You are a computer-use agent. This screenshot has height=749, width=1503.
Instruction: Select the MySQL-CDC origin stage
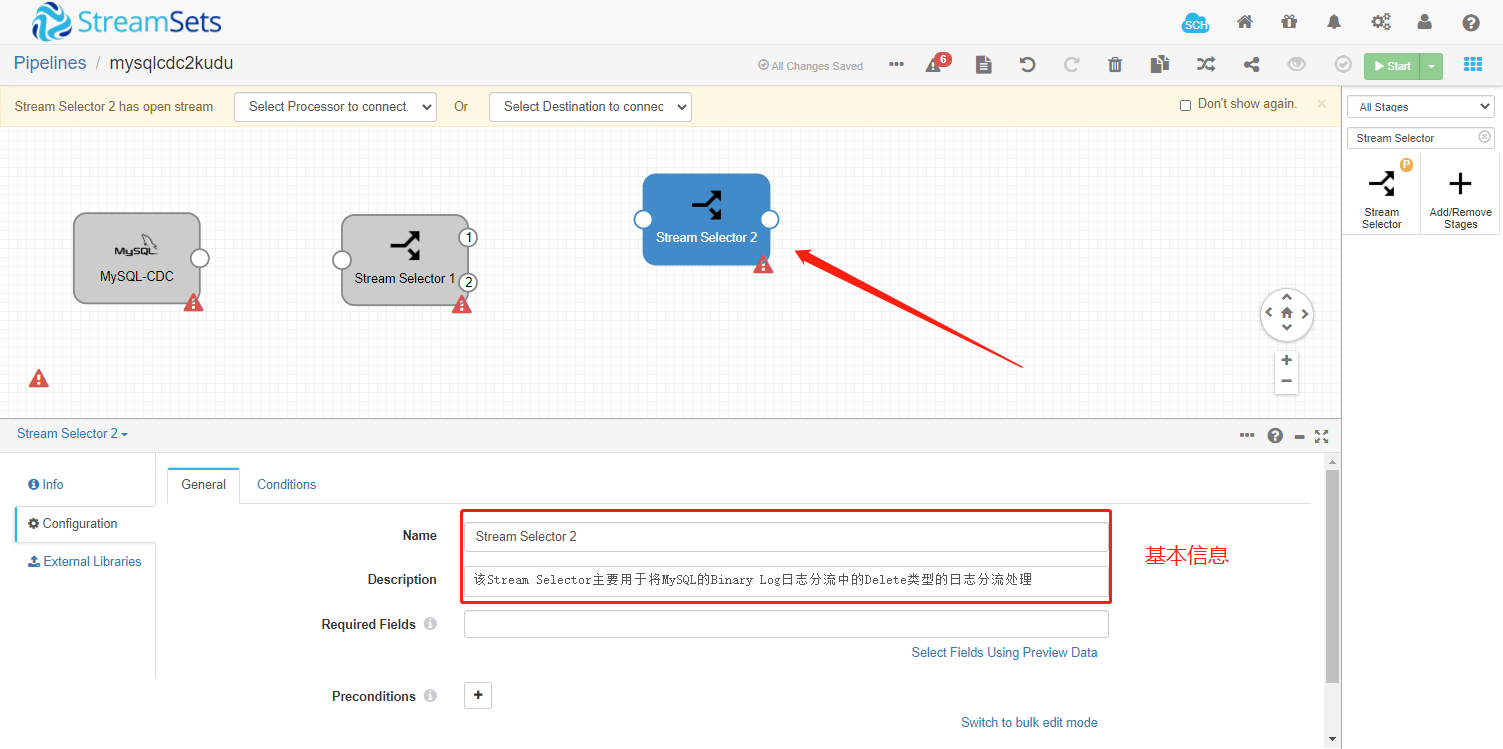point(137,258)
